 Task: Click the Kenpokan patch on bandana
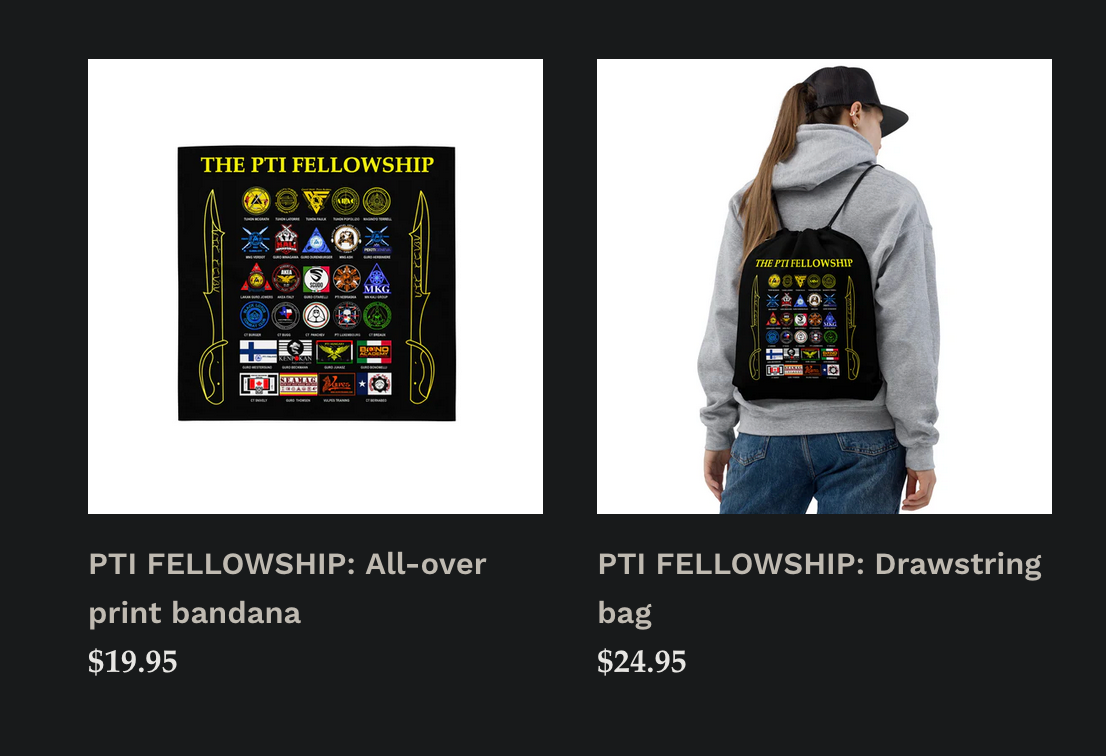pyautogui.click(x=296, y=351)
